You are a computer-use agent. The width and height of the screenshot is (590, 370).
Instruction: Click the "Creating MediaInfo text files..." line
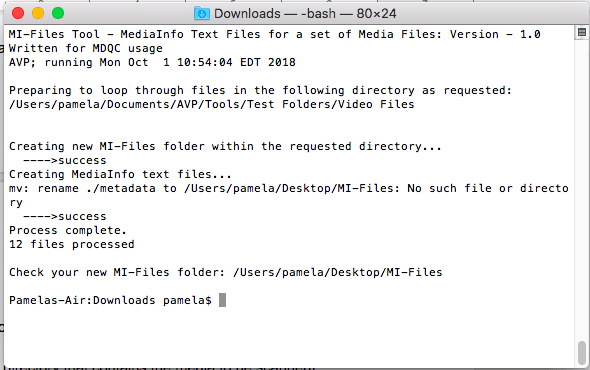point(120,174)
